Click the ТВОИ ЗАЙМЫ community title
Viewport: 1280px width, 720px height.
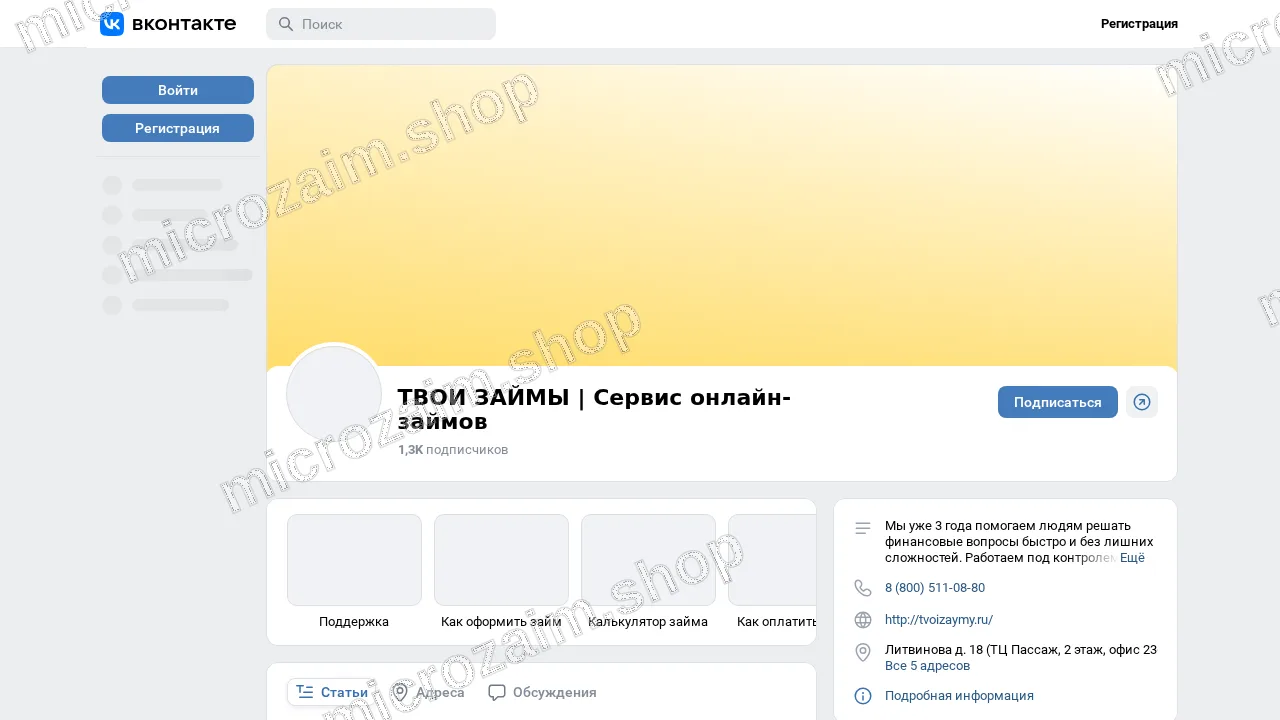(594, 409)
